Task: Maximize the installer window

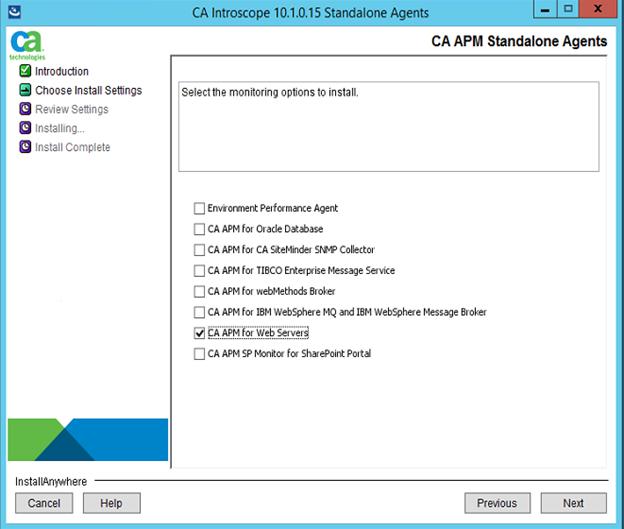Action: (568, 10)
